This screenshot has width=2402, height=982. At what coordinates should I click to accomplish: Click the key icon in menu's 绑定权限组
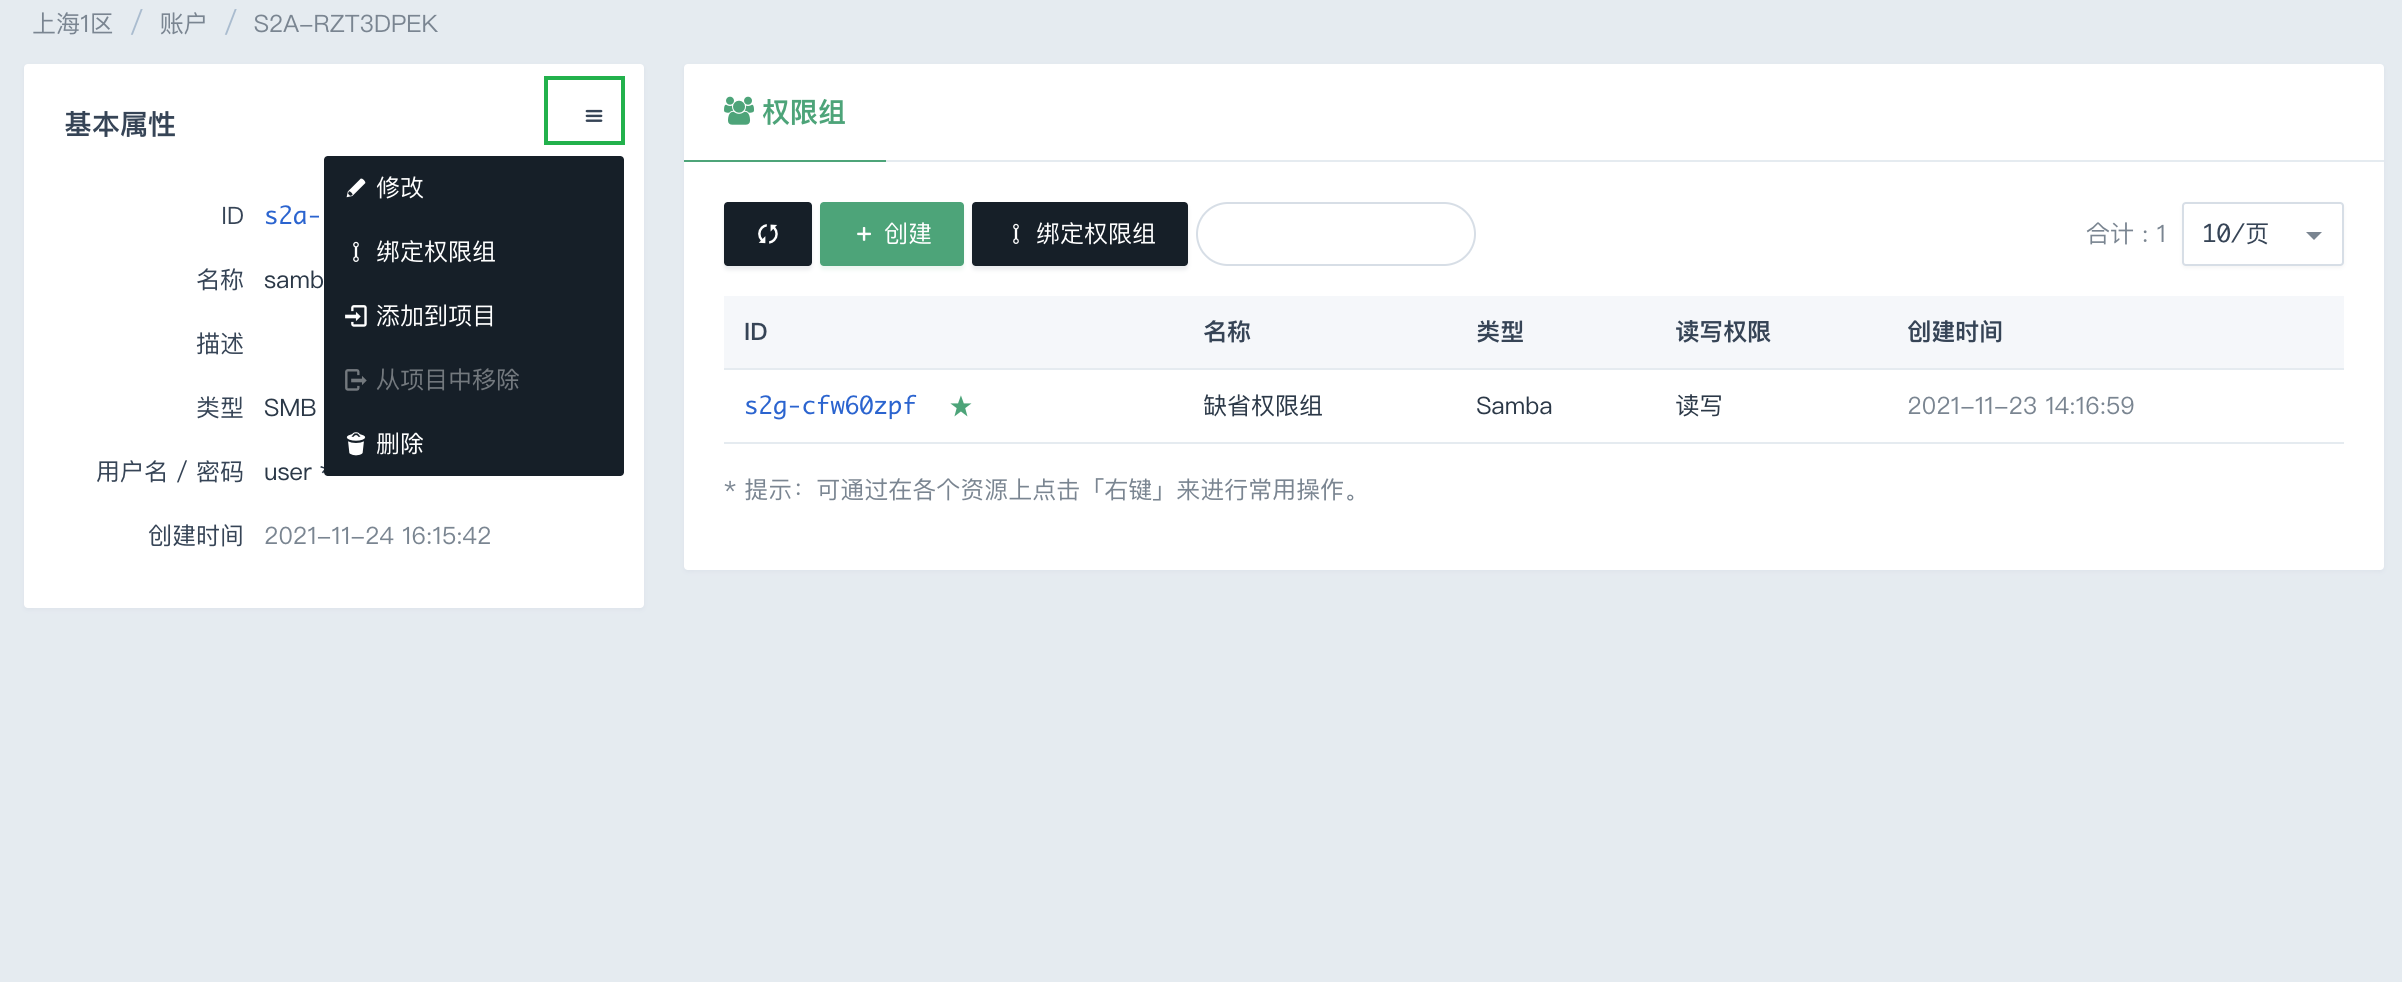355,252
